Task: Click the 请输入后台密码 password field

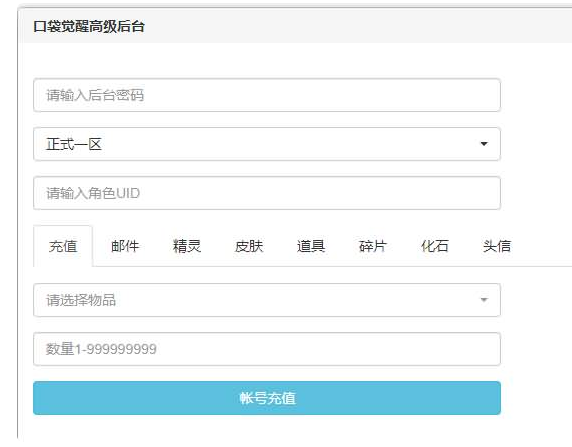Action: 267,95
